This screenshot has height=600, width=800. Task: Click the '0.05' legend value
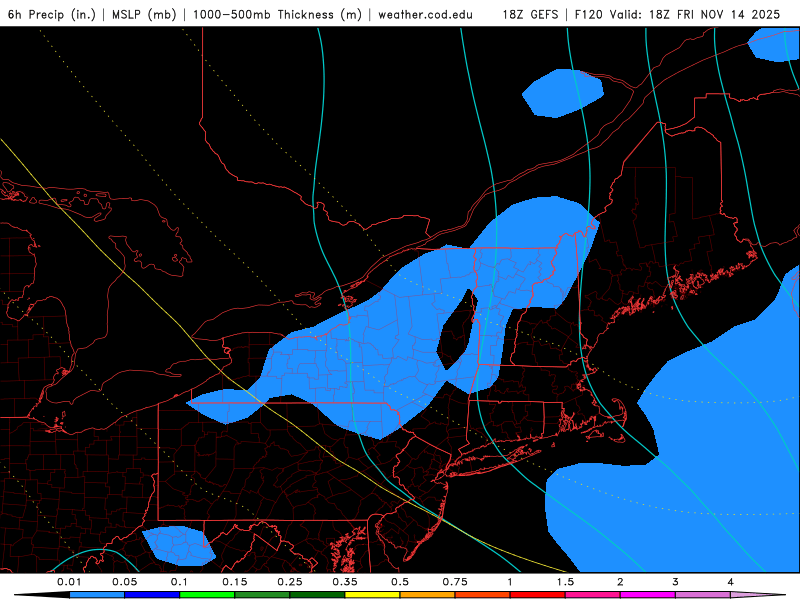click(x=124, y=582)
